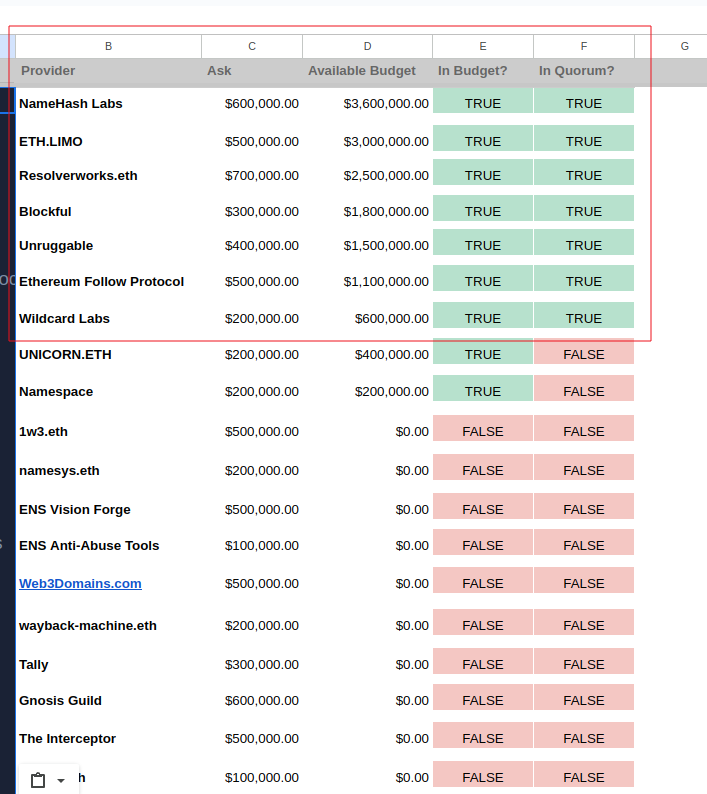Click NameHash Labs ask $600,000.00

262,103
